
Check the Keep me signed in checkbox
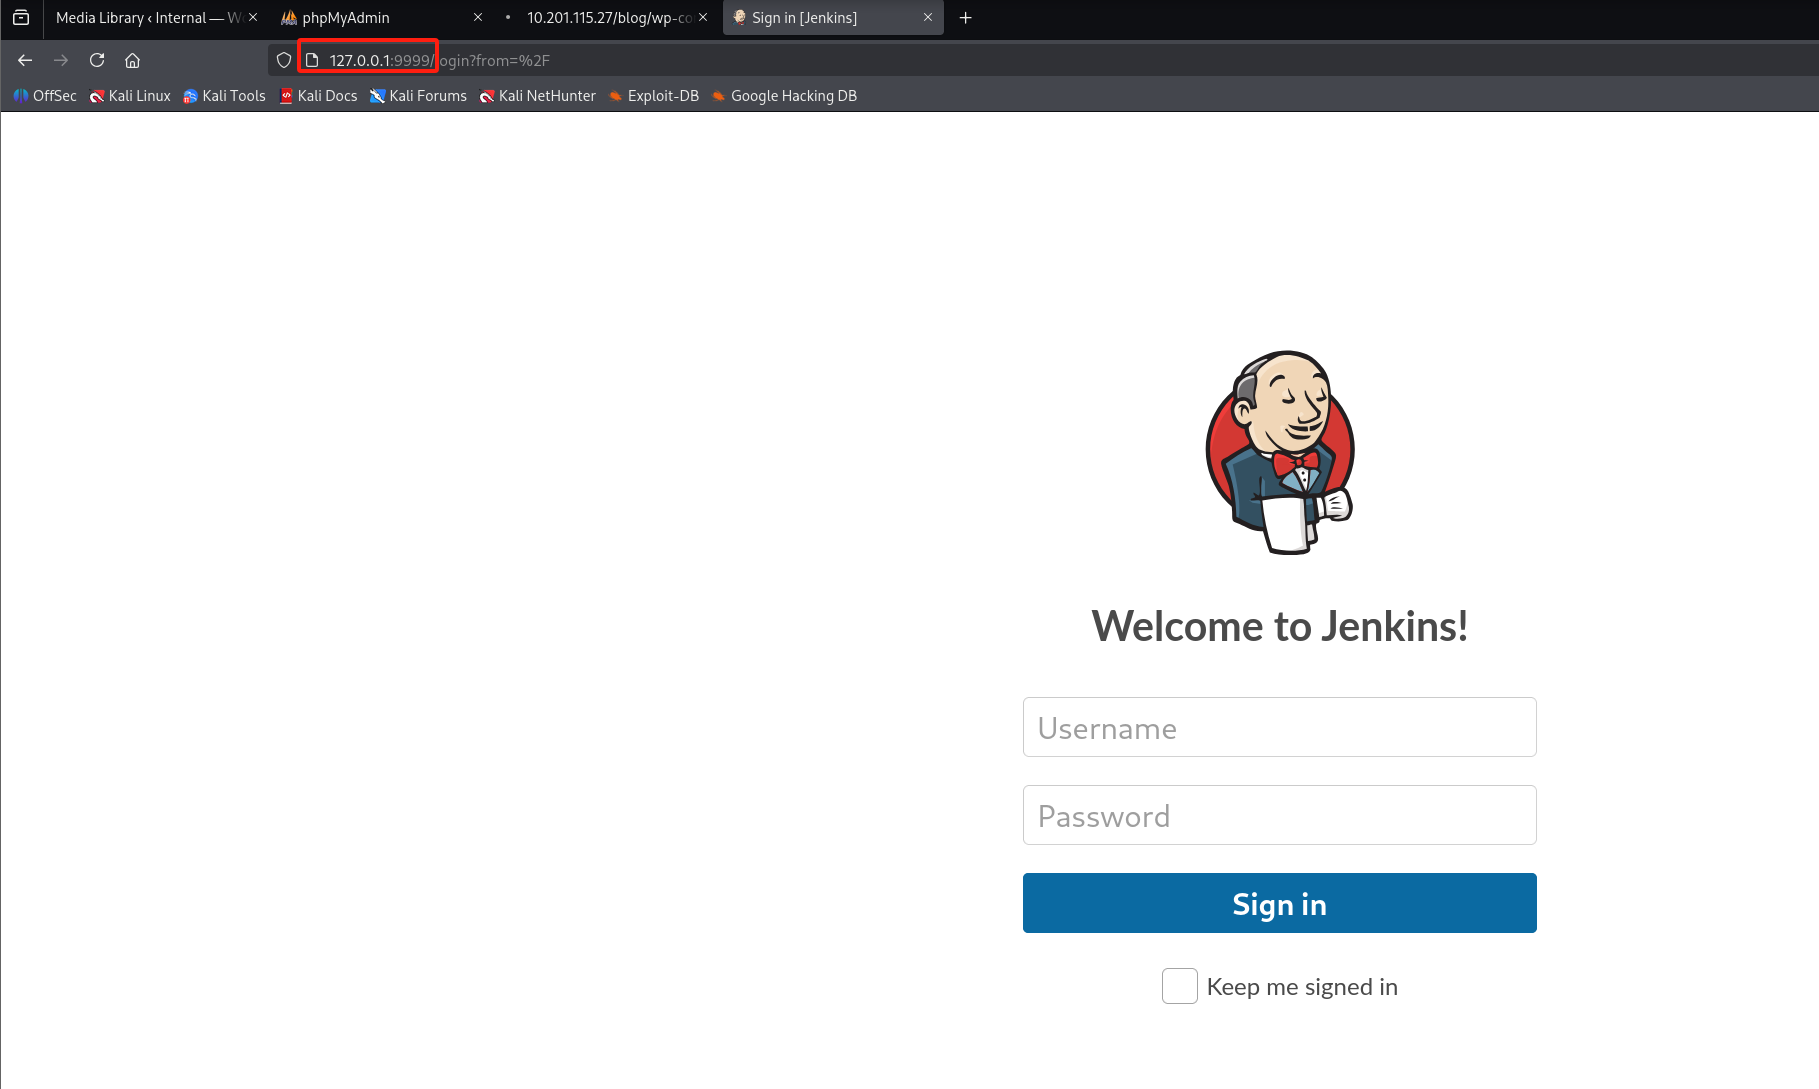click(x=1179, y=986)
